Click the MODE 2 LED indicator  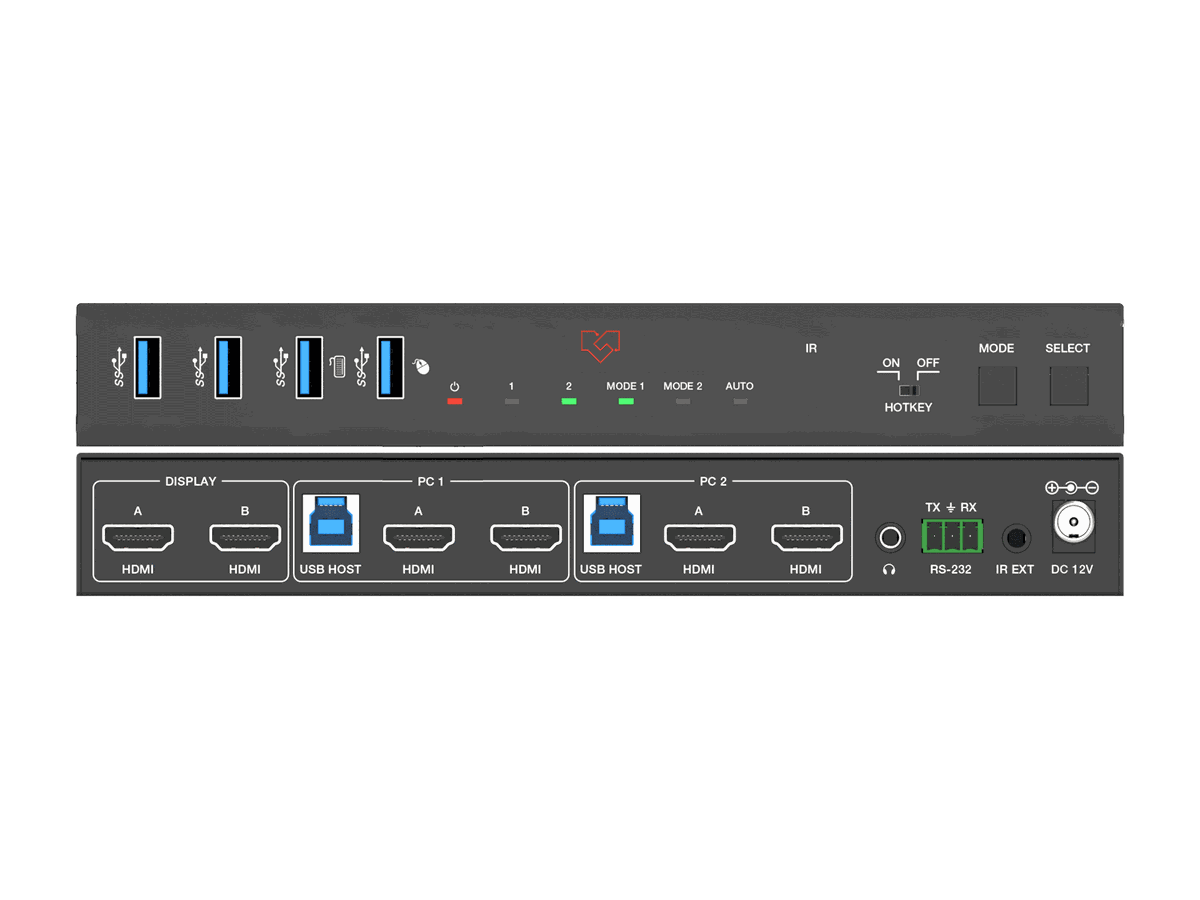pyautogui.click(x=683, y=401)
